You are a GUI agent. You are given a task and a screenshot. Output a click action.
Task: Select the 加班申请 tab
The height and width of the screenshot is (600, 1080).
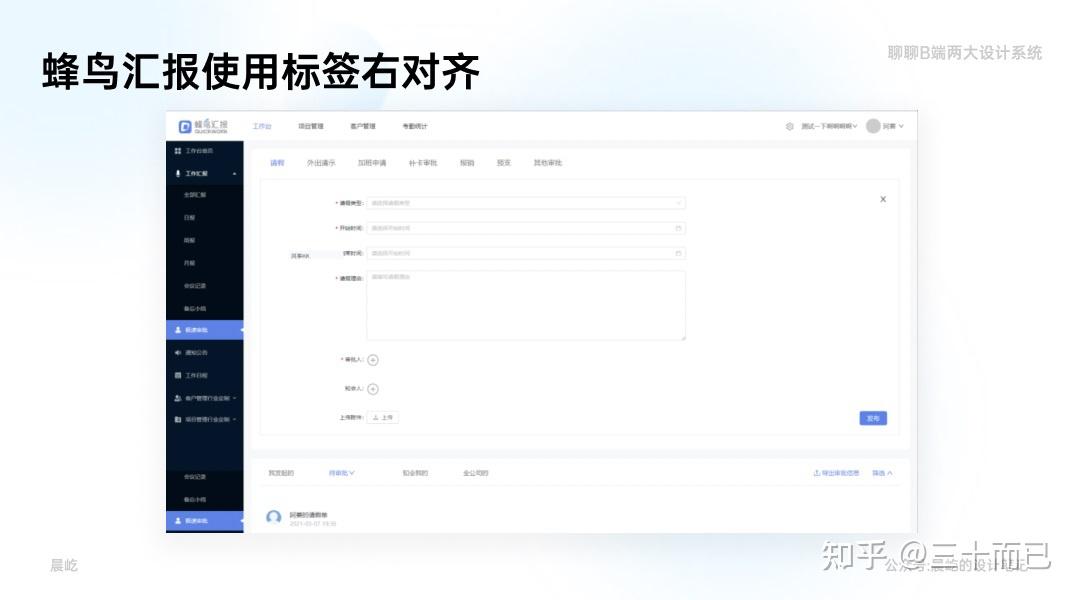[x=372, y=163]
